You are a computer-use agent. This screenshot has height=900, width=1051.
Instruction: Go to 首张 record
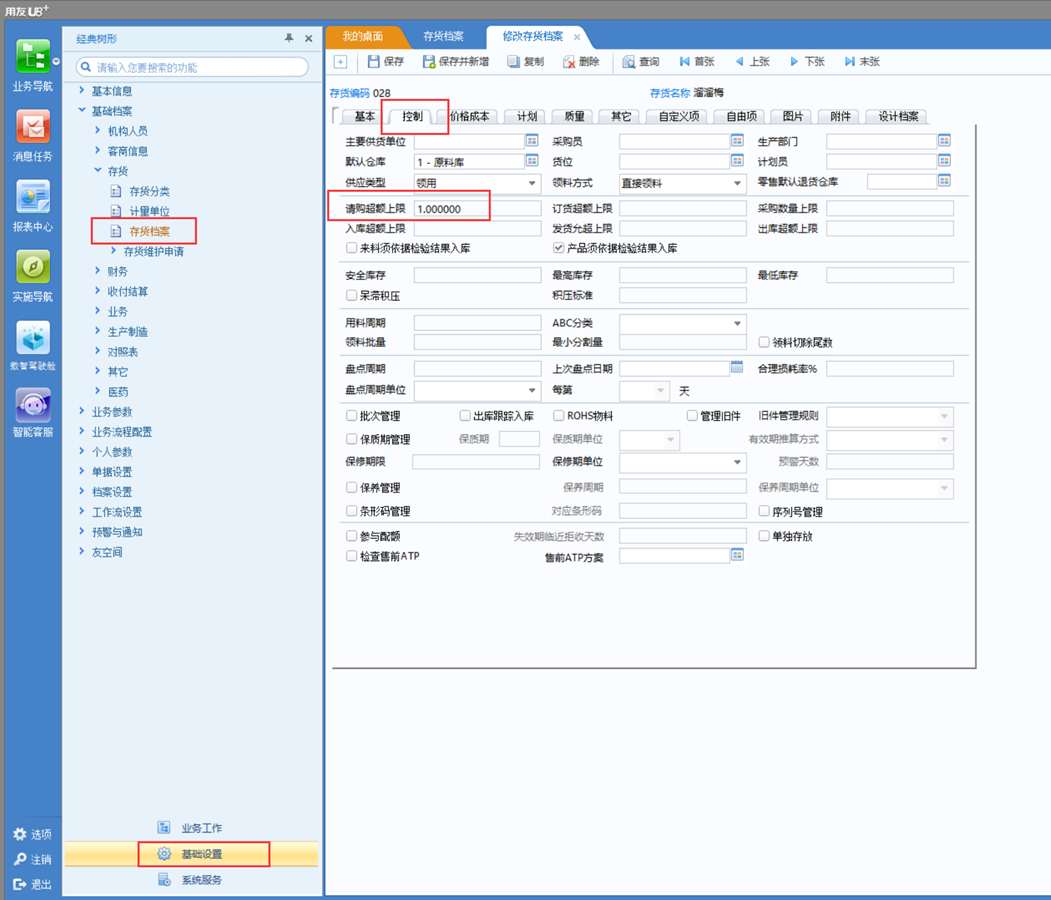coord(697,62)
